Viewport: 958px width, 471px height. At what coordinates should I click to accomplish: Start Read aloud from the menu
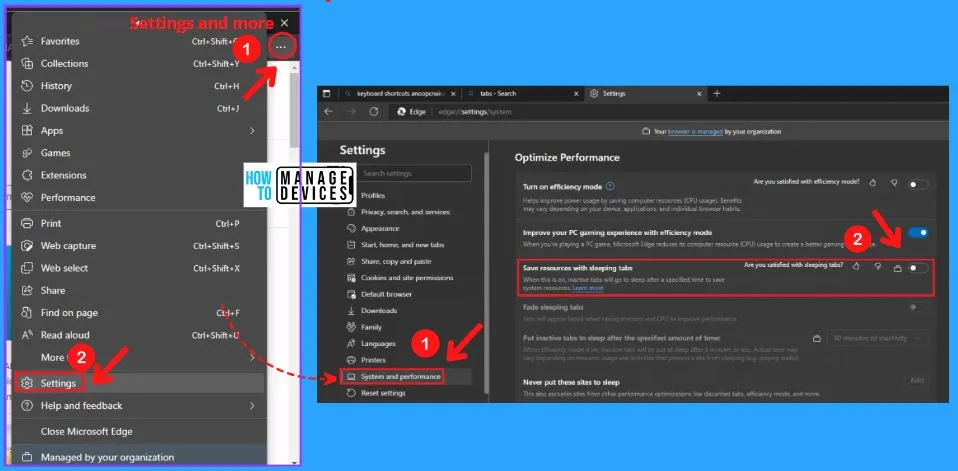(x=138, y=335)
